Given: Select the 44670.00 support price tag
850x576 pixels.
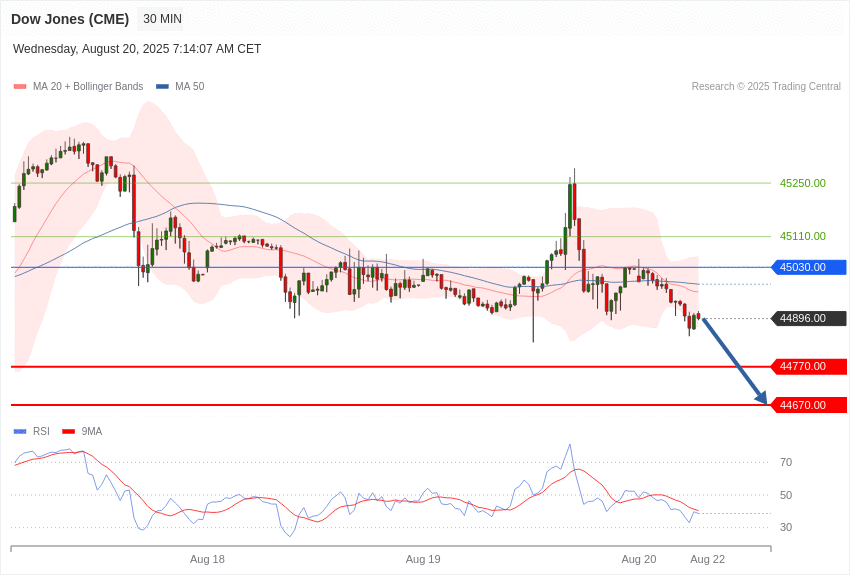Looking at the screenshot, I should [x=808, y=405].
